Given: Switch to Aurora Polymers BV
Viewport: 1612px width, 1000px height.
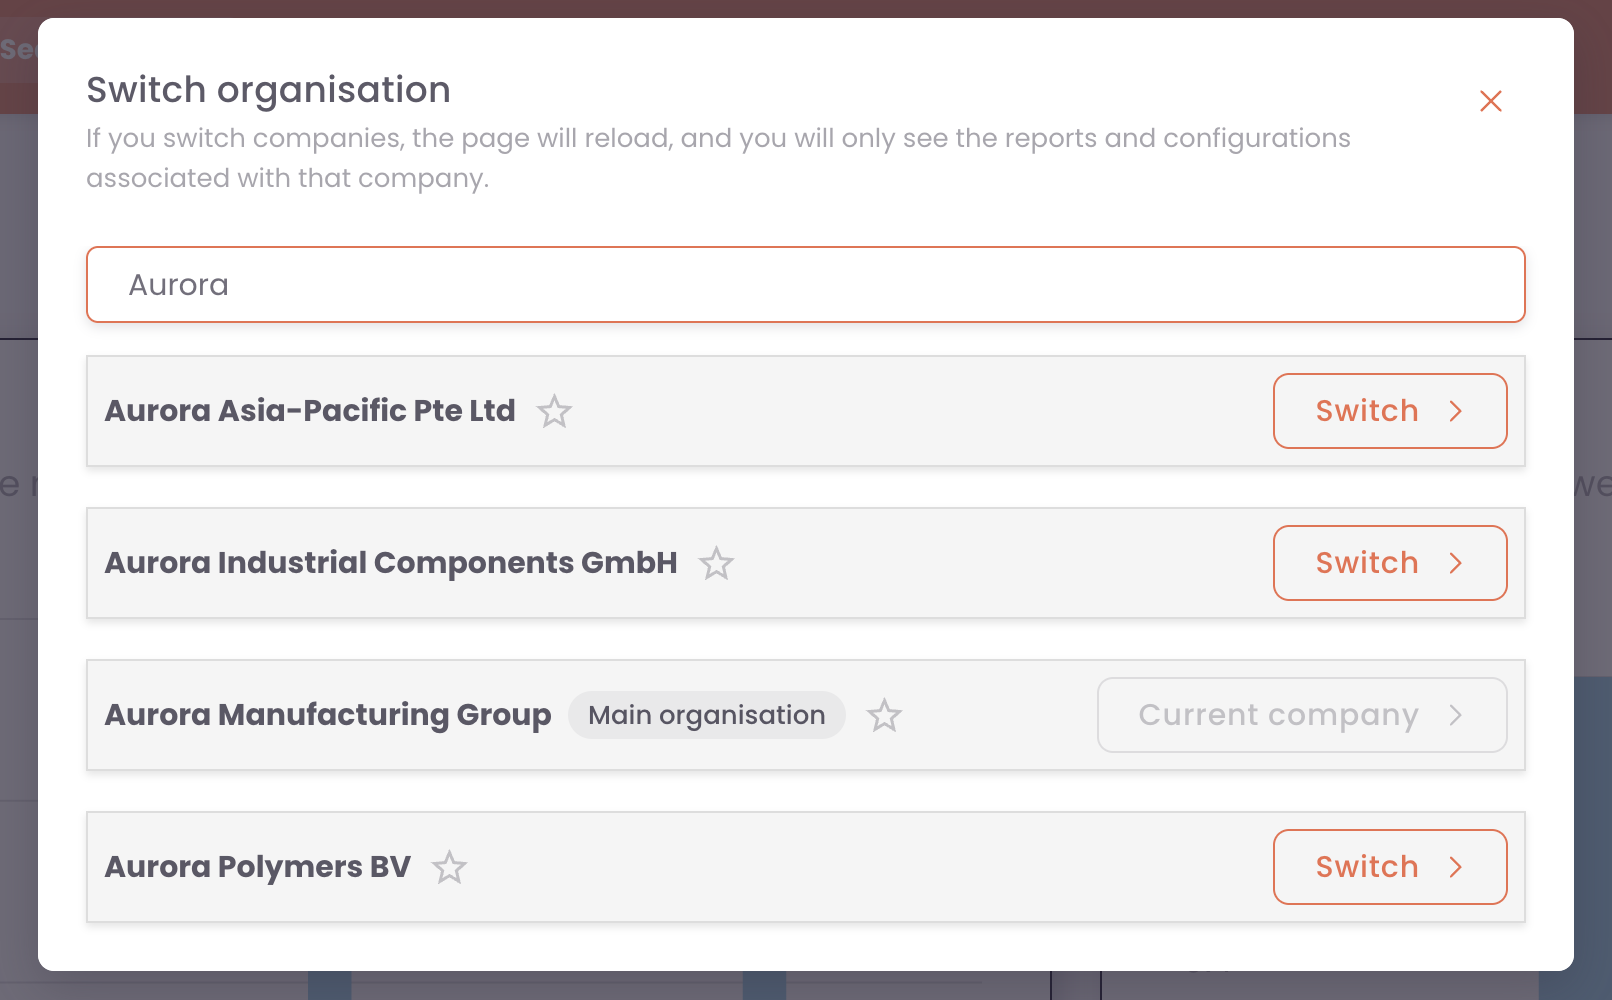Looking at the screenshot, I should pyautogui.click(x=1390, y=867).
